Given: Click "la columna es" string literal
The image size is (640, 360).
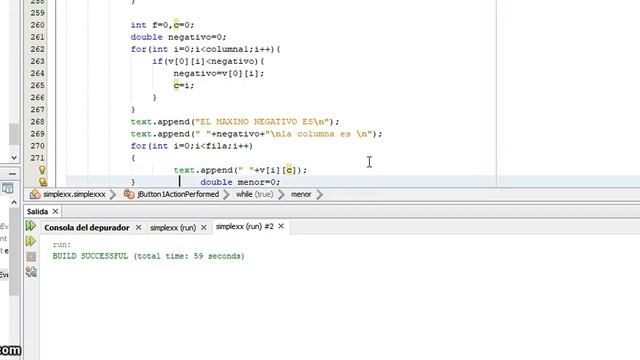Looking at the screenshot, I should click(x=313, y=134).
